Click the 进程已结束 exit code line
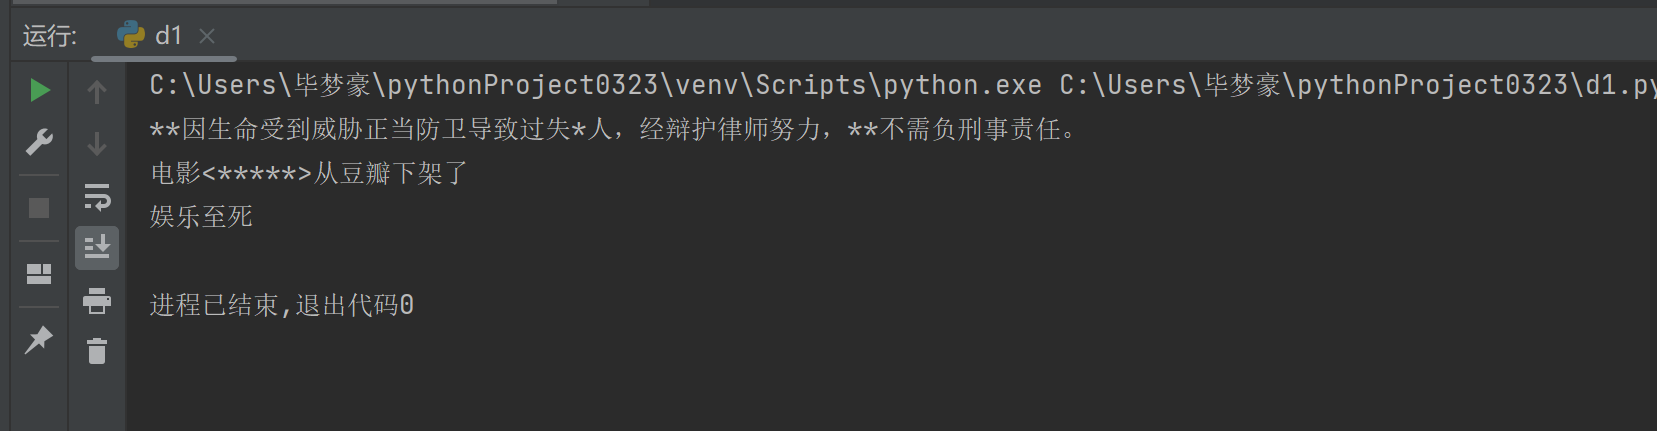Viewport: 1657px width, 431px height. pos(282,305)
